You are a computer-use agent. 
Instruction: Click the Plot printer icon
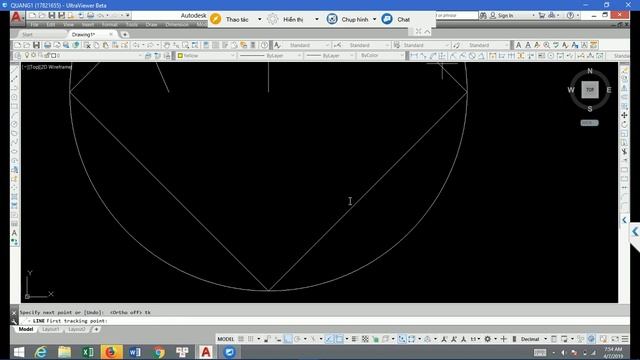click(47, 45)
